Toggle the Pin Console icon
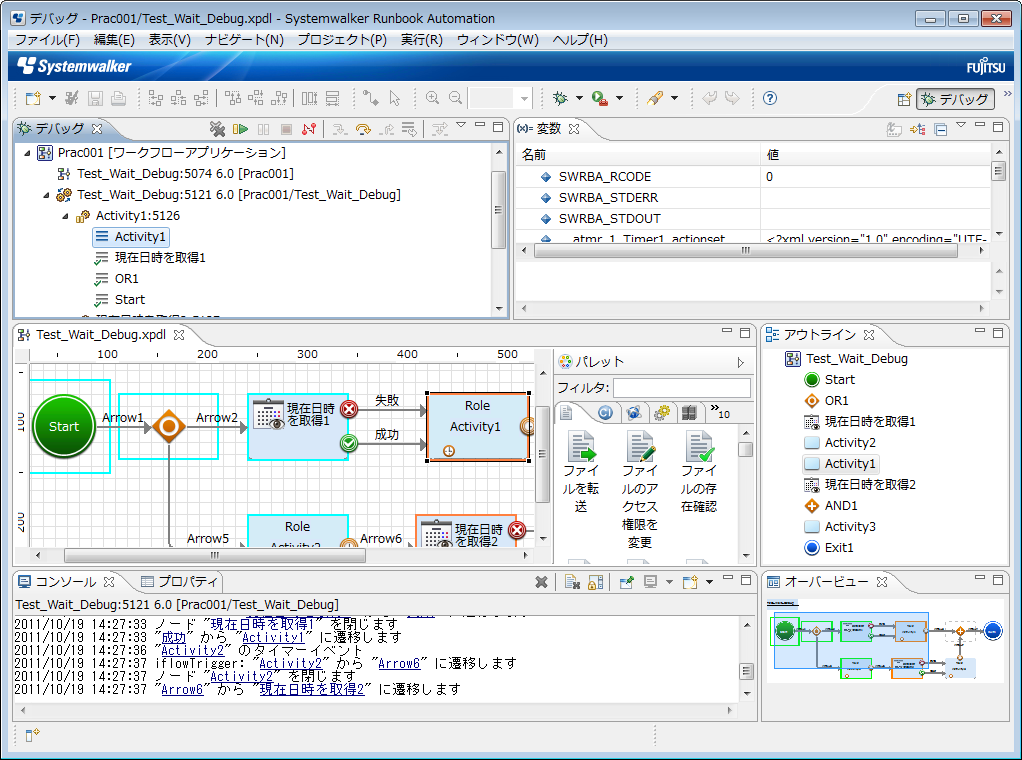Viewport: 1022px width, 760px height. point(626,582)
